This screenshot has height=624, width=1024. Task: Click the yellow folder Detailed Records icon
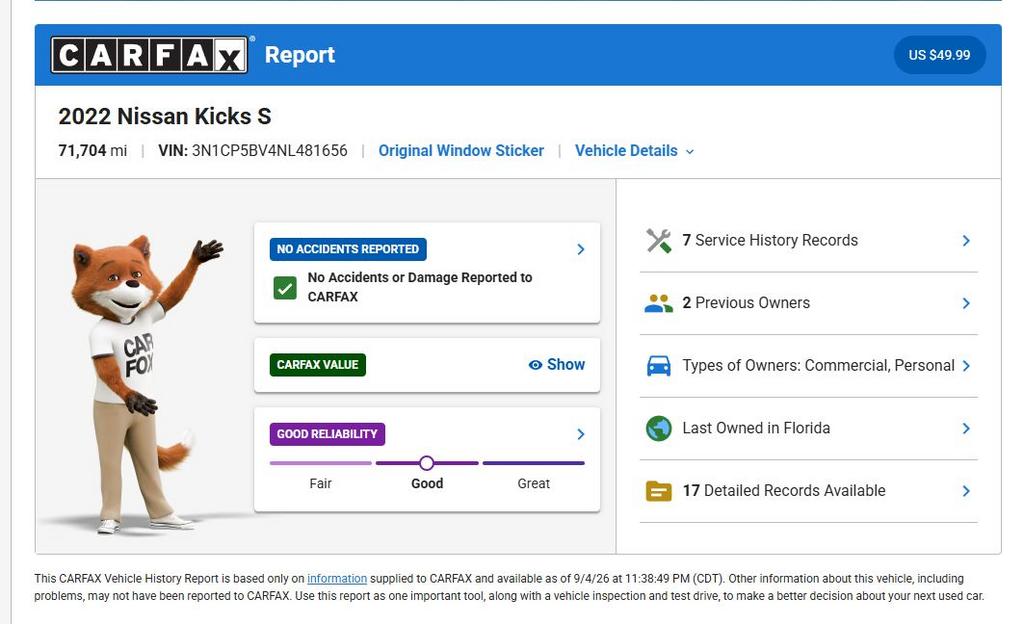tap(658, 491)
